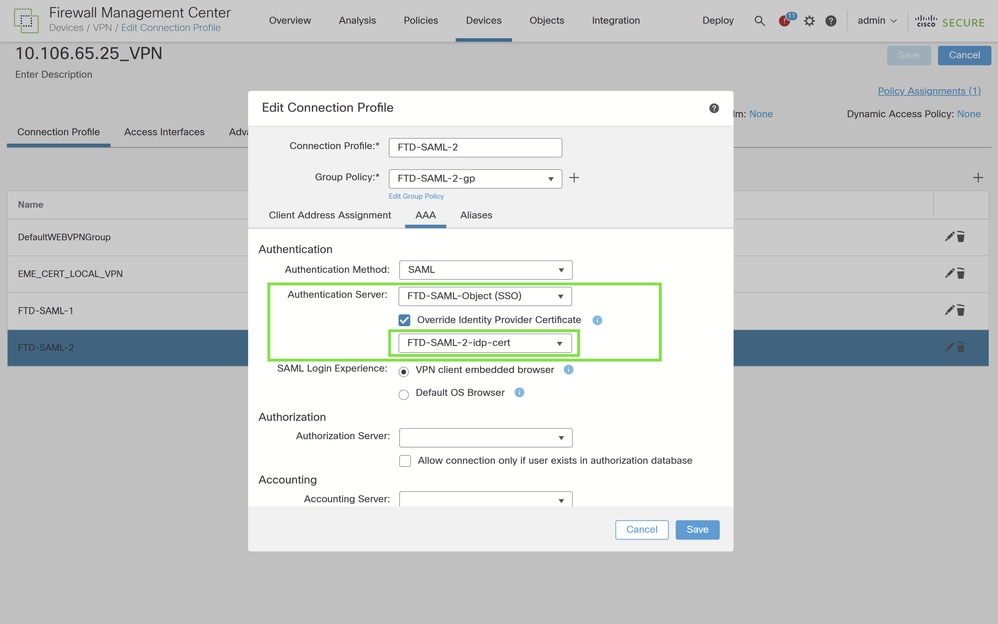998x624 pixels.
Task: Open the FTD-SAML-2-idp-cert certificate dropdown
Action: 484,343
